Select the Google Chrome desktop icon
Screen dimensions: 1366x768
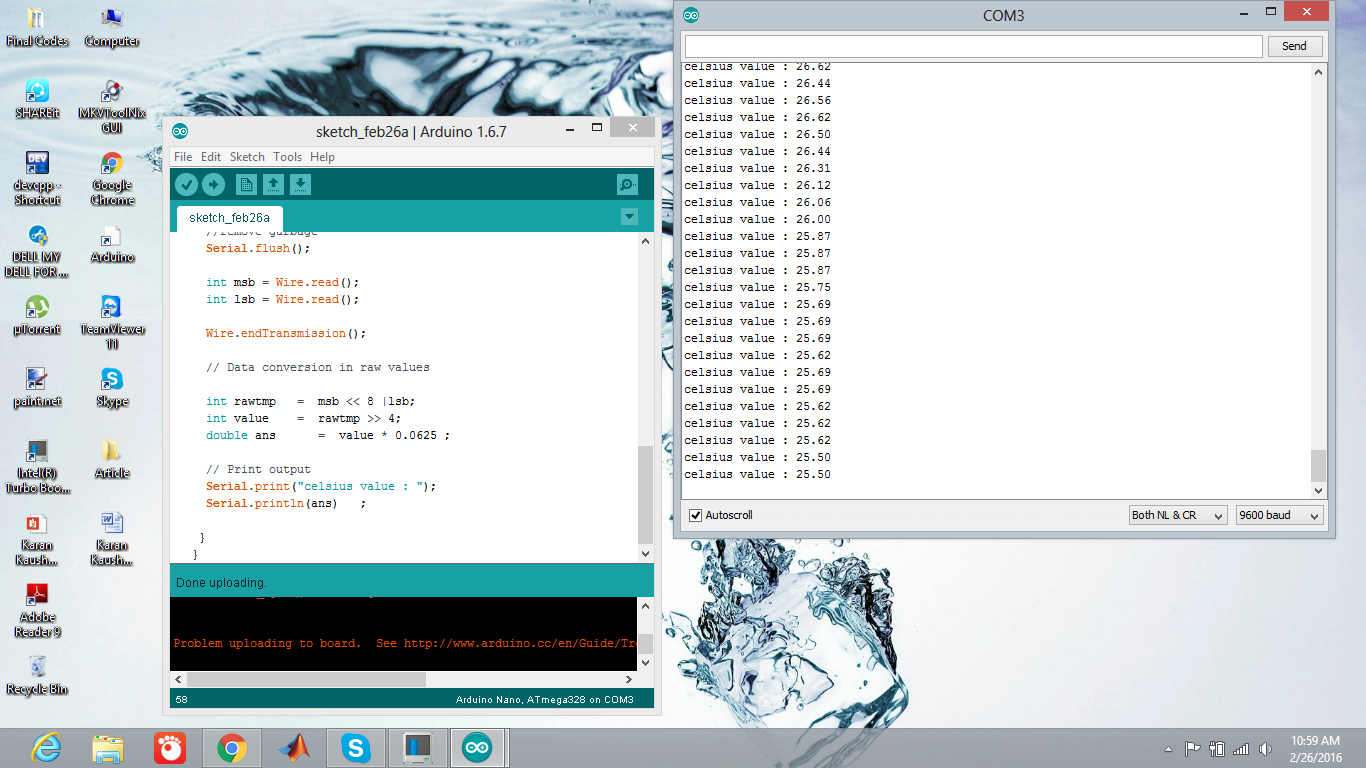[x=112, y=179]
